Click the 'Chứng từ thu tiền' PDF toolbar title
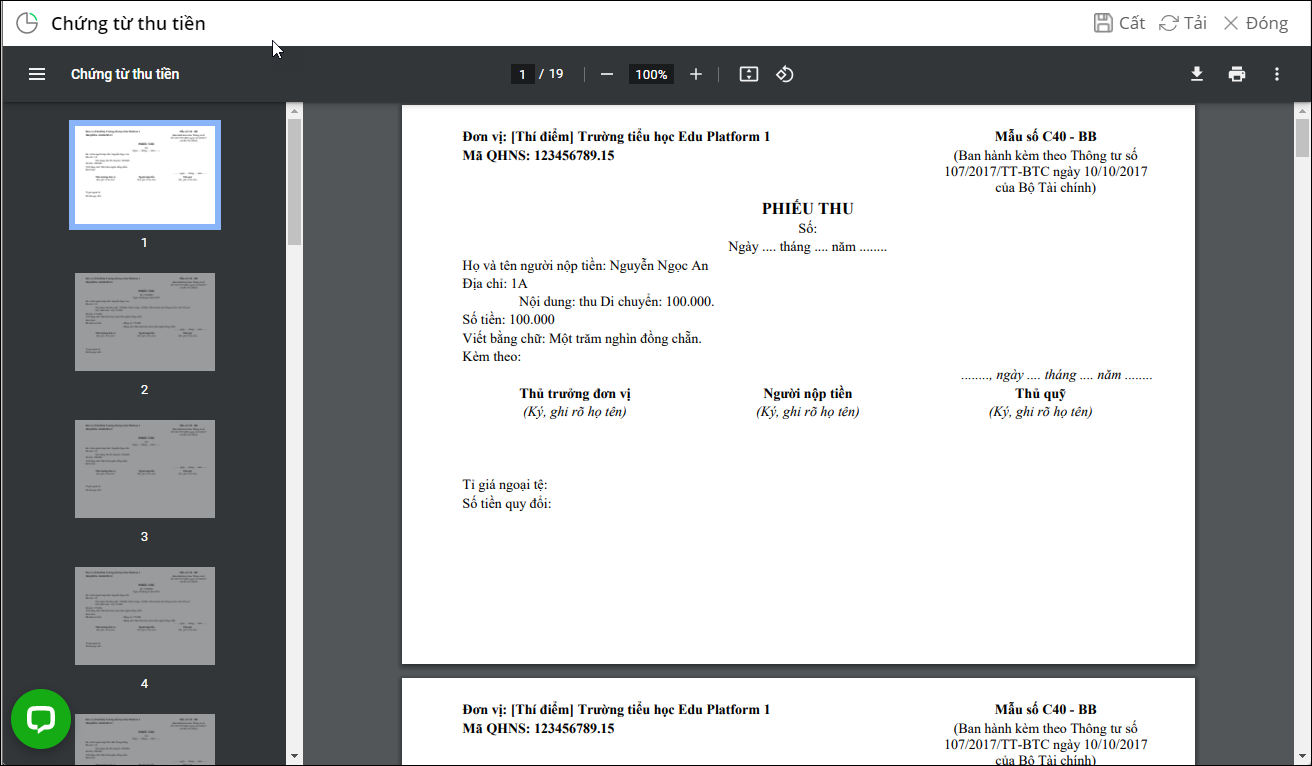 click(x=125, y=74)
